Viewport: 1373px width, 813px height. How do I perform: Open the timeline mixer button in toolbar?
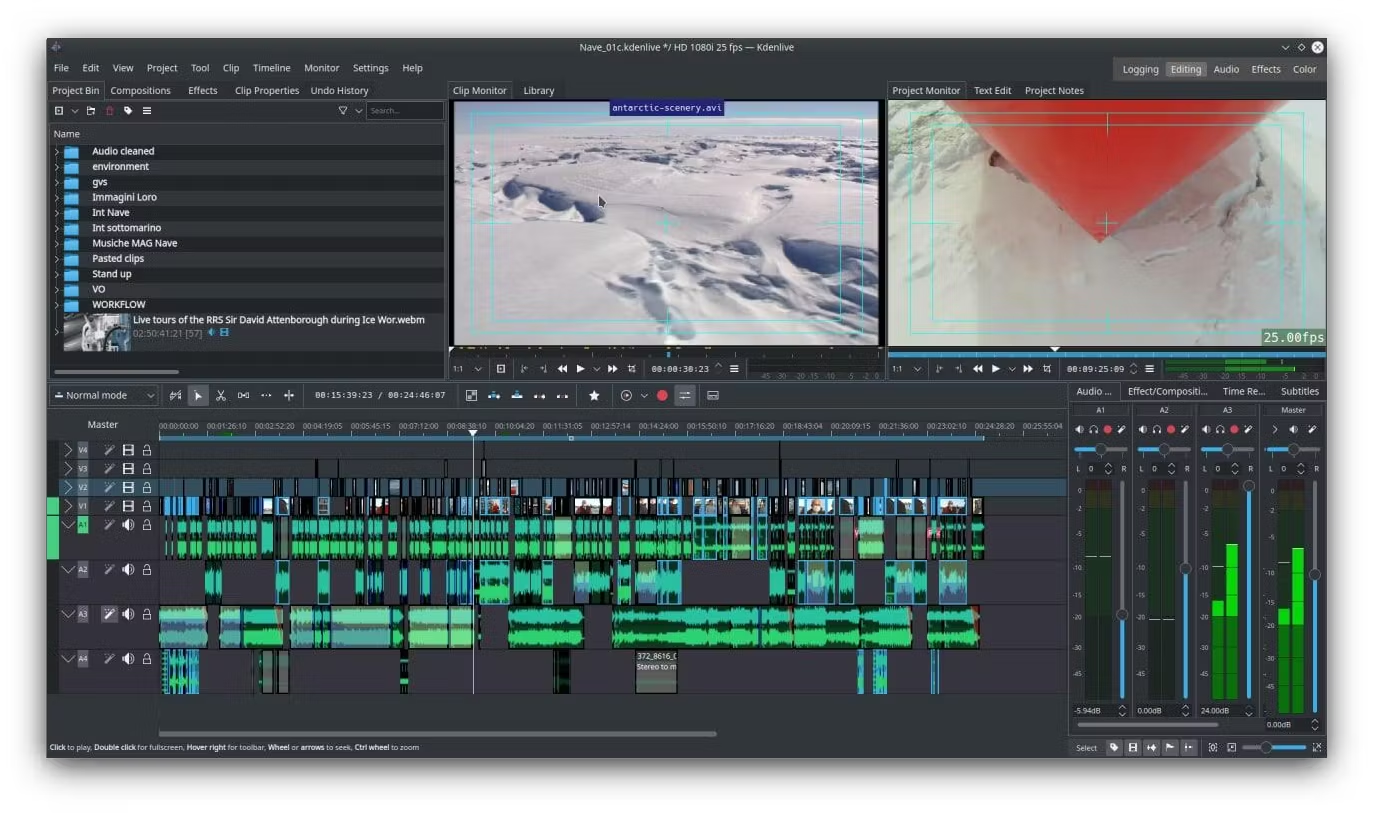click(x=685, y=396)
